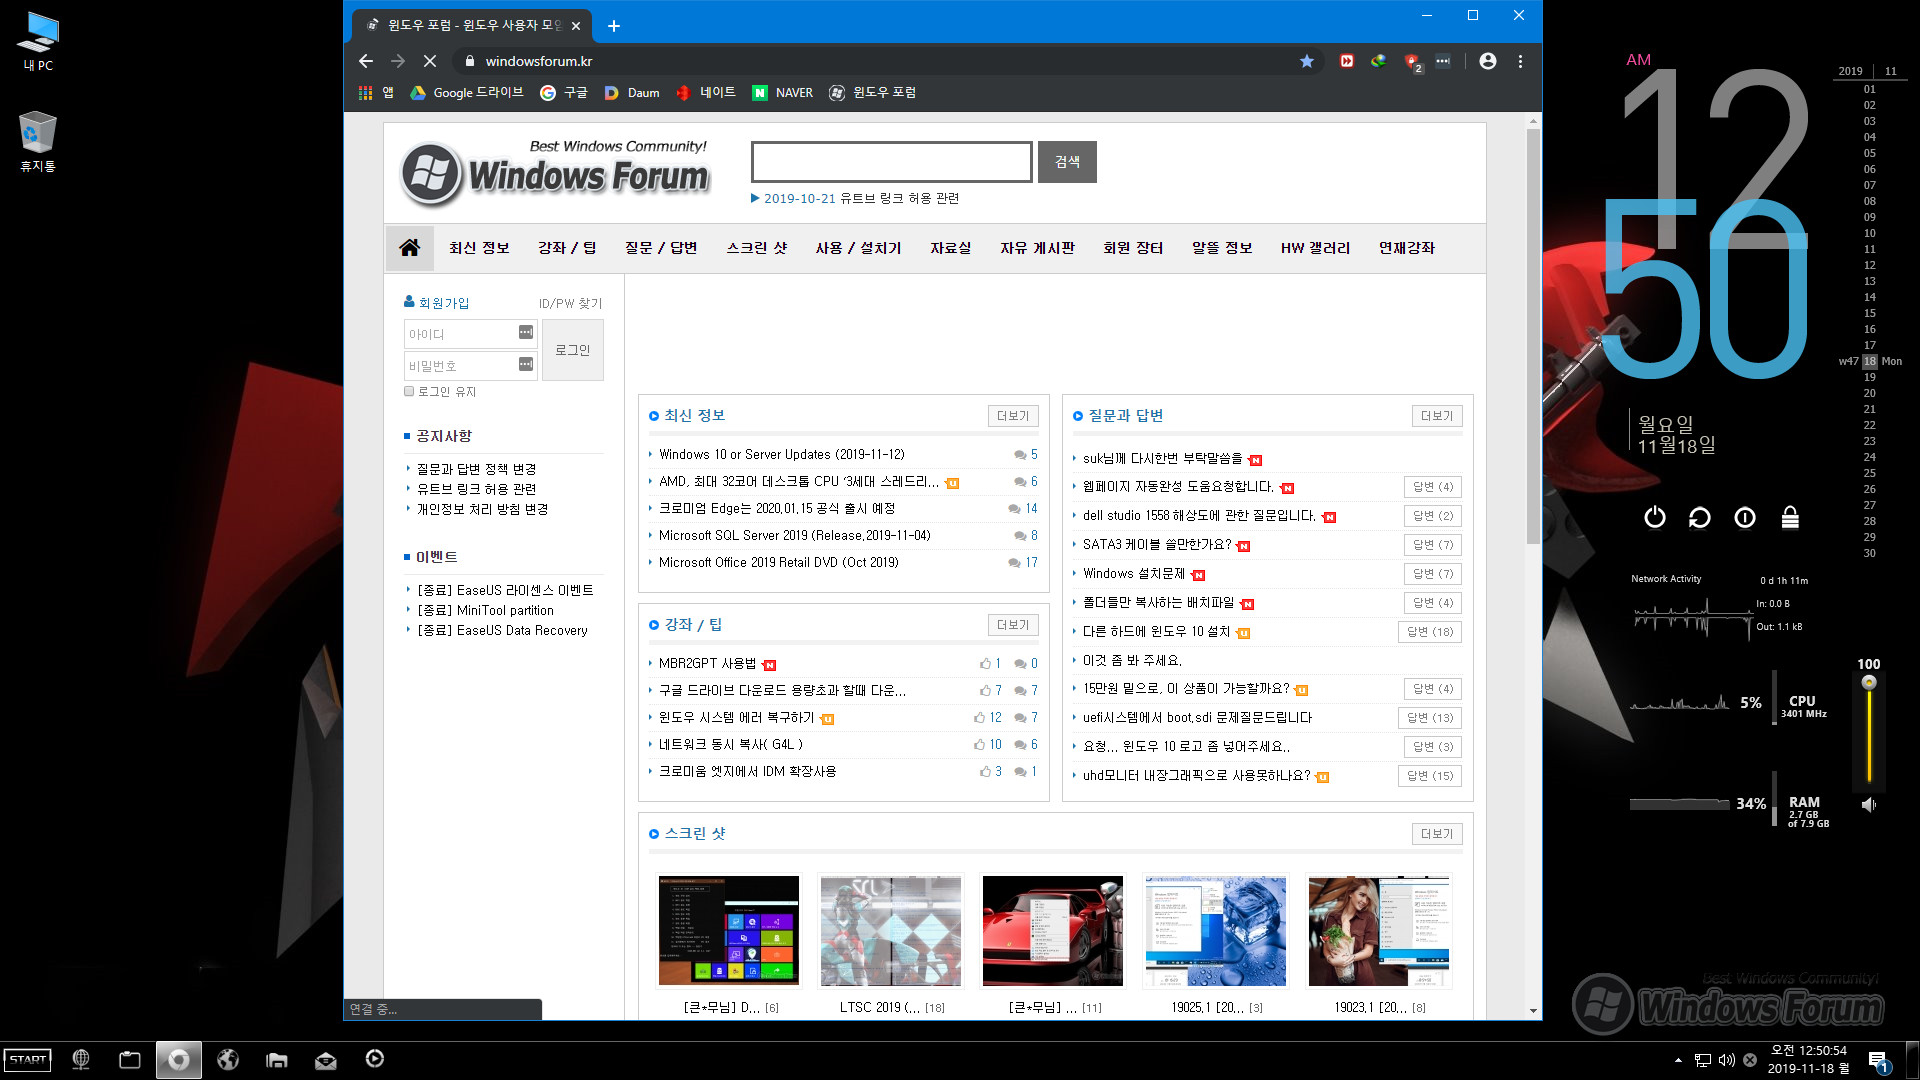Open the HW 갤러리 menu
This screenshot has width=1920, height=1080.
(1316, 248)
